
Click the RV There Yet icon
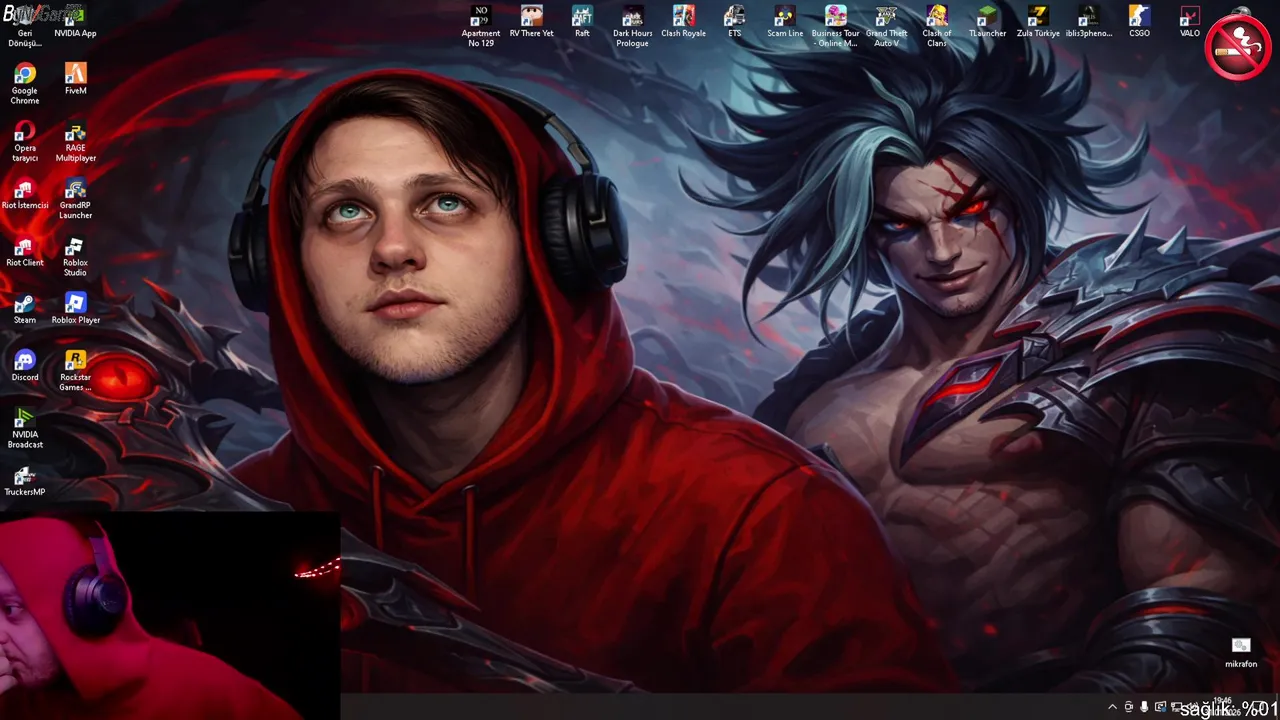pyautogui.click(x=531, y=22)
